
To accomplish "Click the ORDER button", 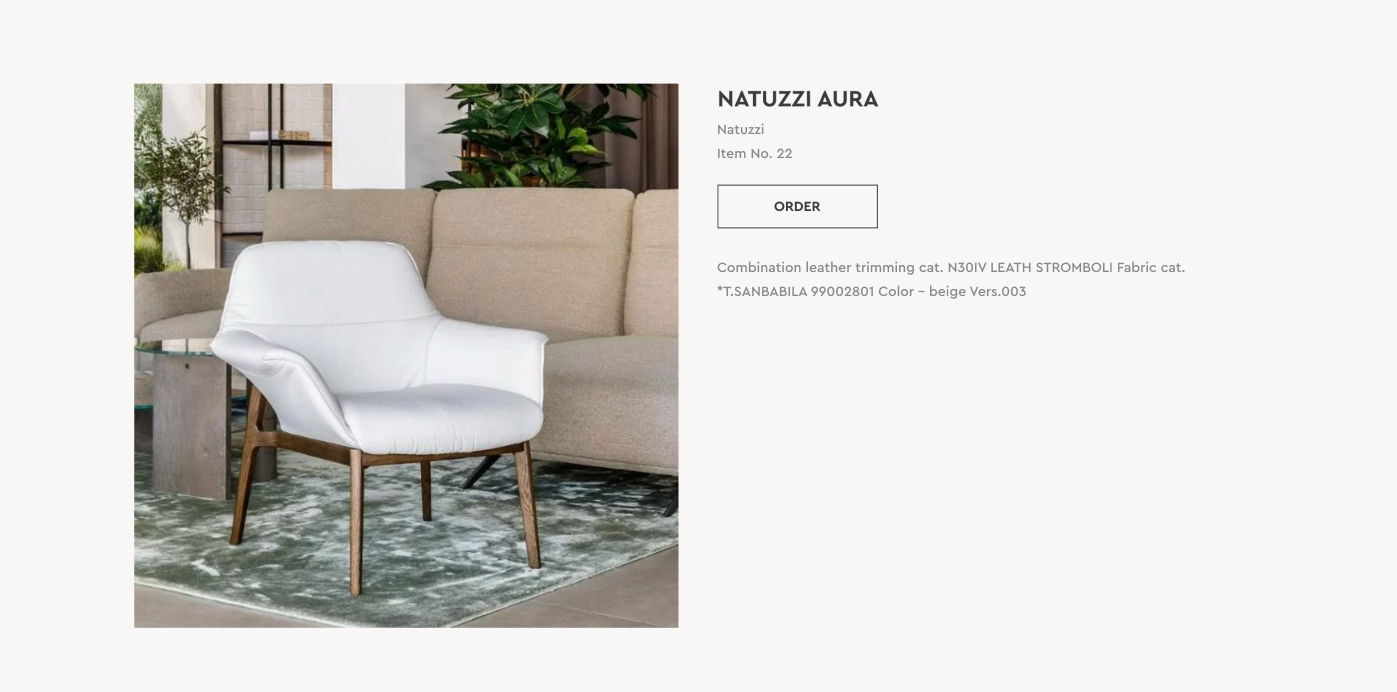I will pos(797,206).
